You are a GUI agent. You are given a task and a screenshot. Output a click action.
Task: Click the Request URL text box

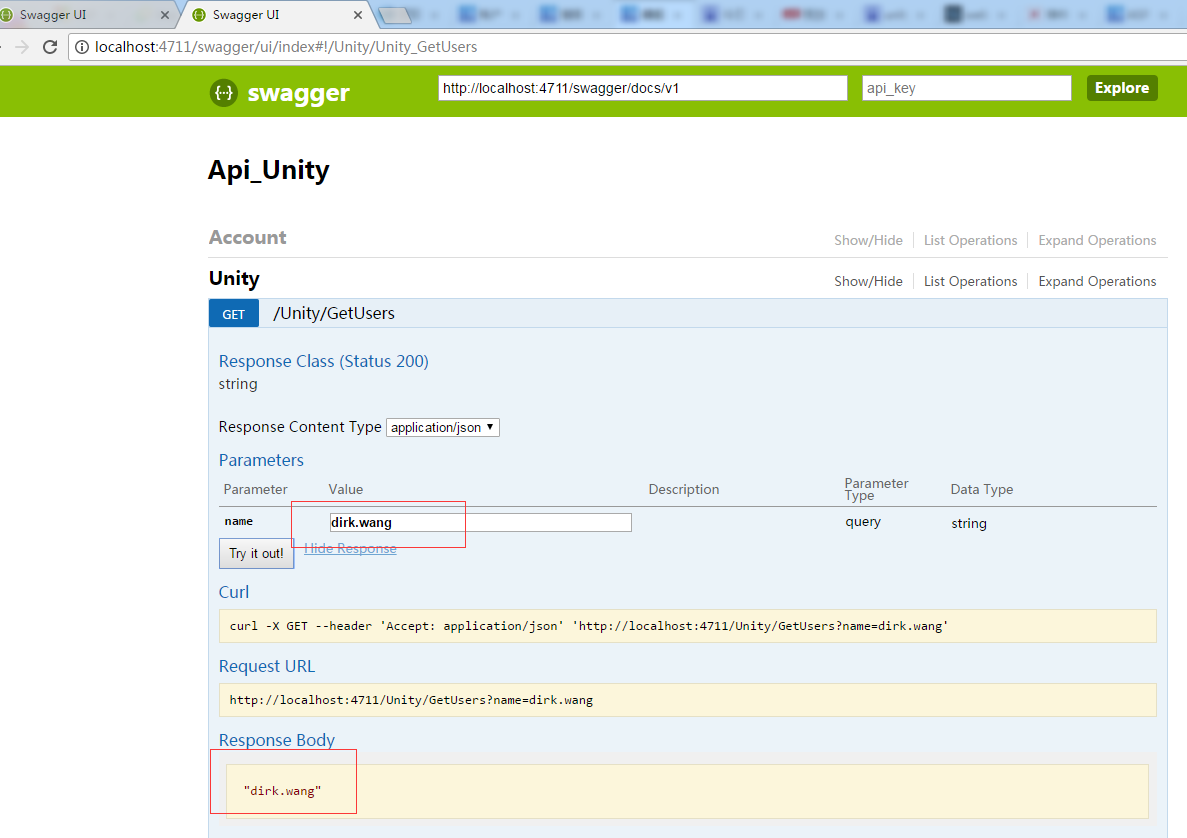click(x=687, y=700)
